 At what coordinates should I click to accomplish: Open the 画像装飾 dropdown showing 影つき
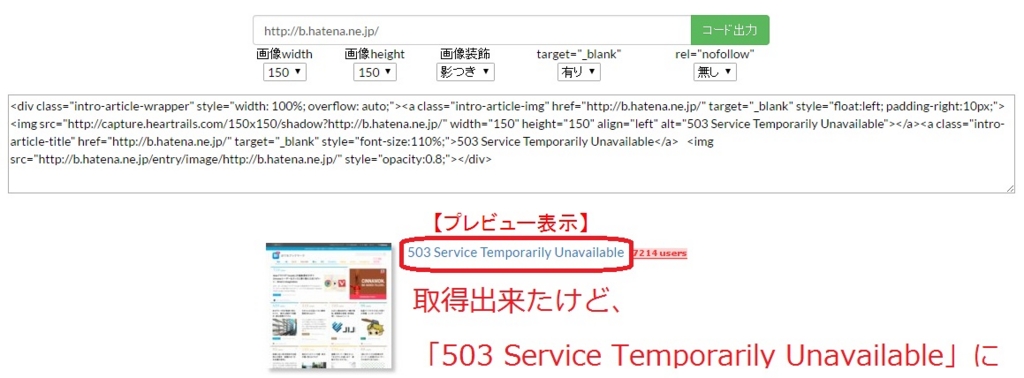point(465,72)
